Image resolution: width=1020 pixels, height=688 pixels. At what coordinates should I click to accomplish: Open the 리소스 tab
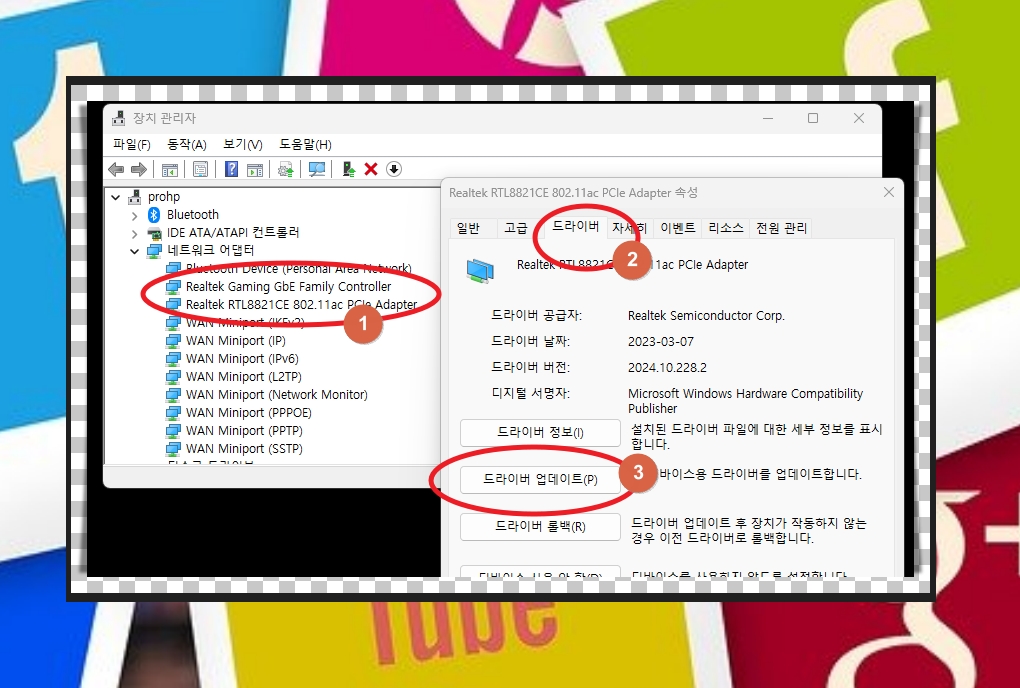[725, 228]
